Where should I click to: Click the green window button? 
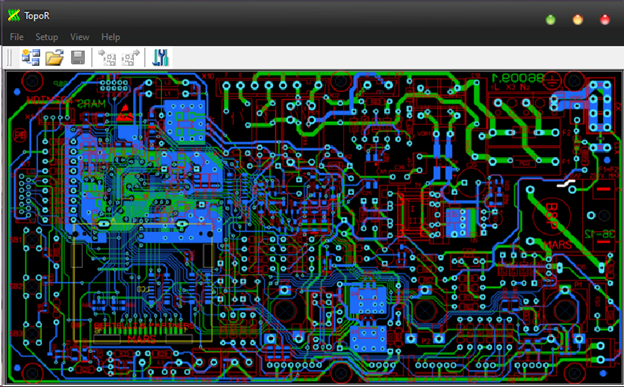pos(550,20)
